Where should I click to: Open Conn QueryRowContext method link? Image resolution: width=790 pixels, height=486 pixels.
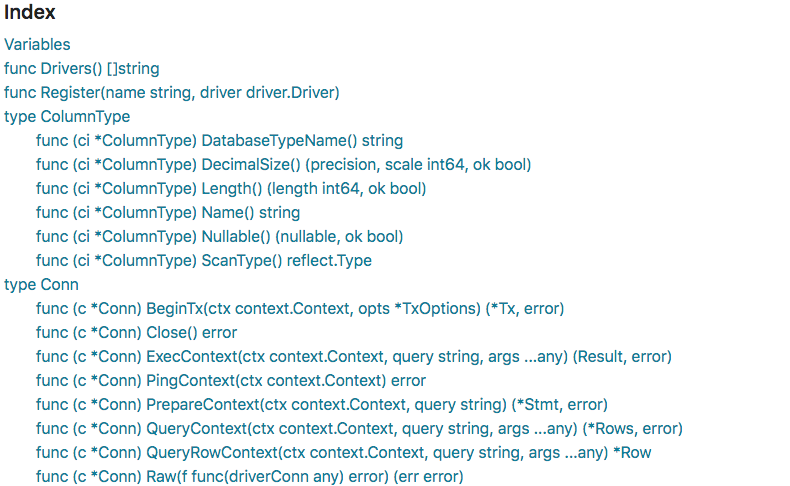(x=344, y=453)
